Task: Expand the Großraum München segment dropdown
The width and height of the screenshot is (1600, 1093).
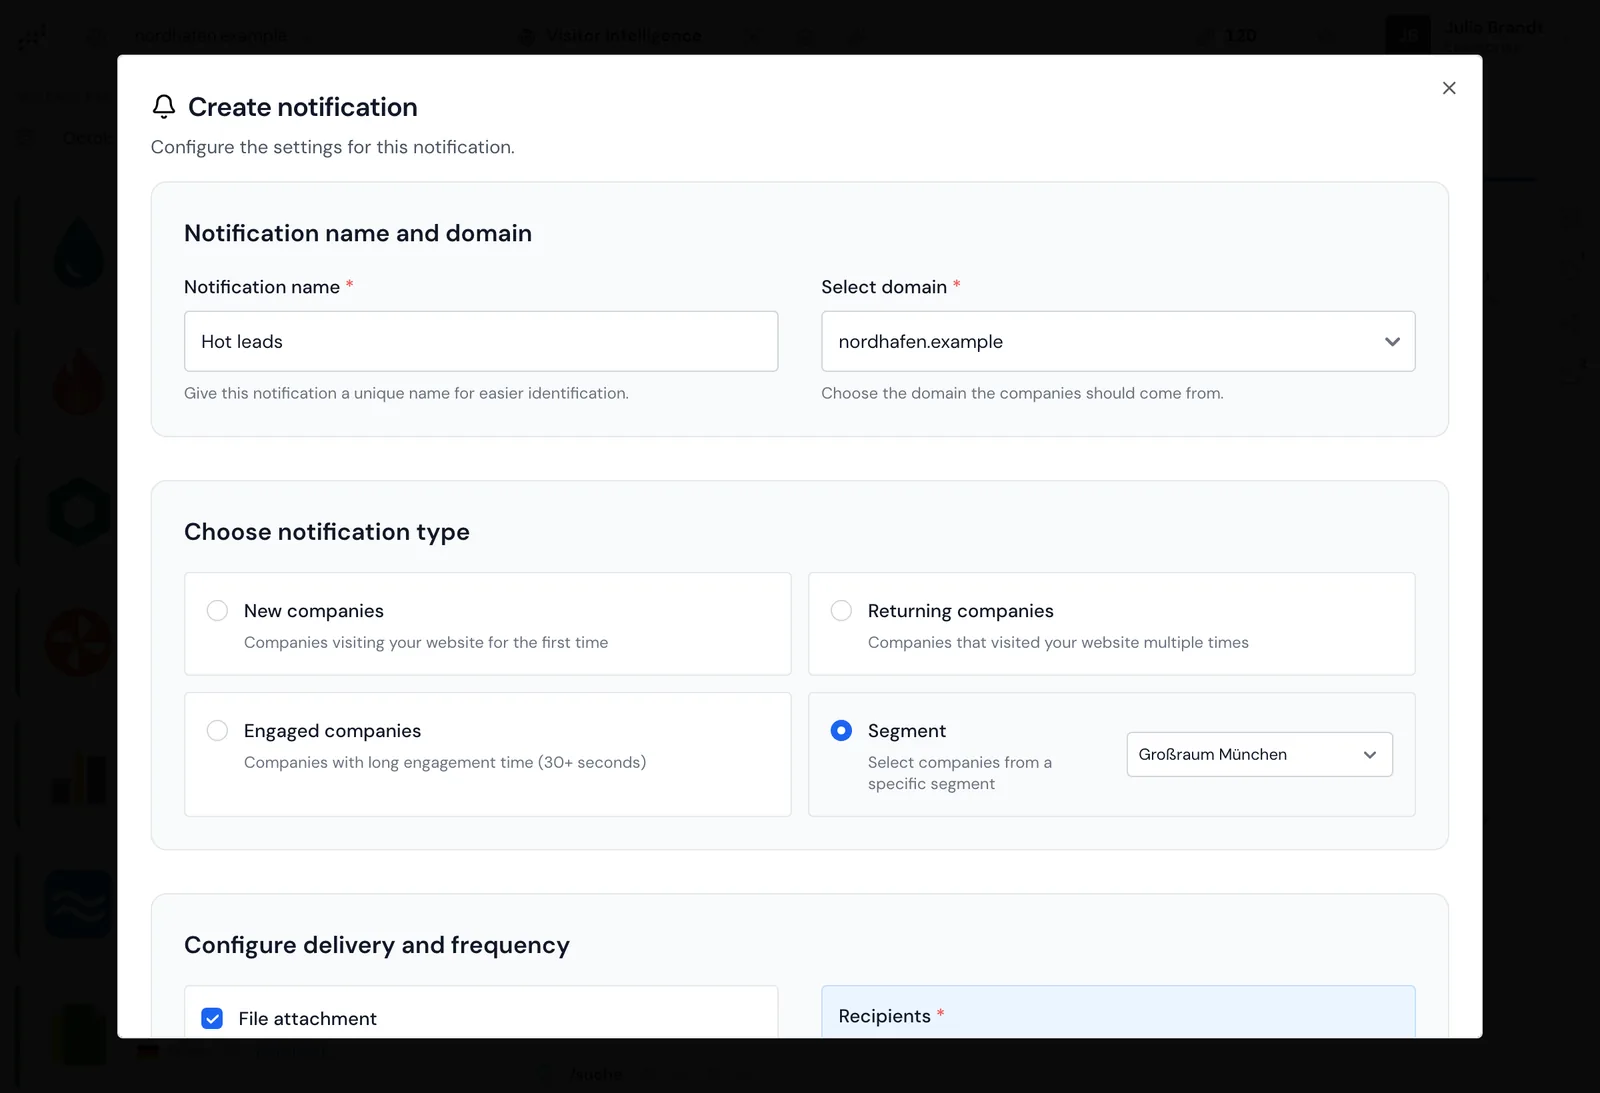Action: click(x=1260, y=754)
